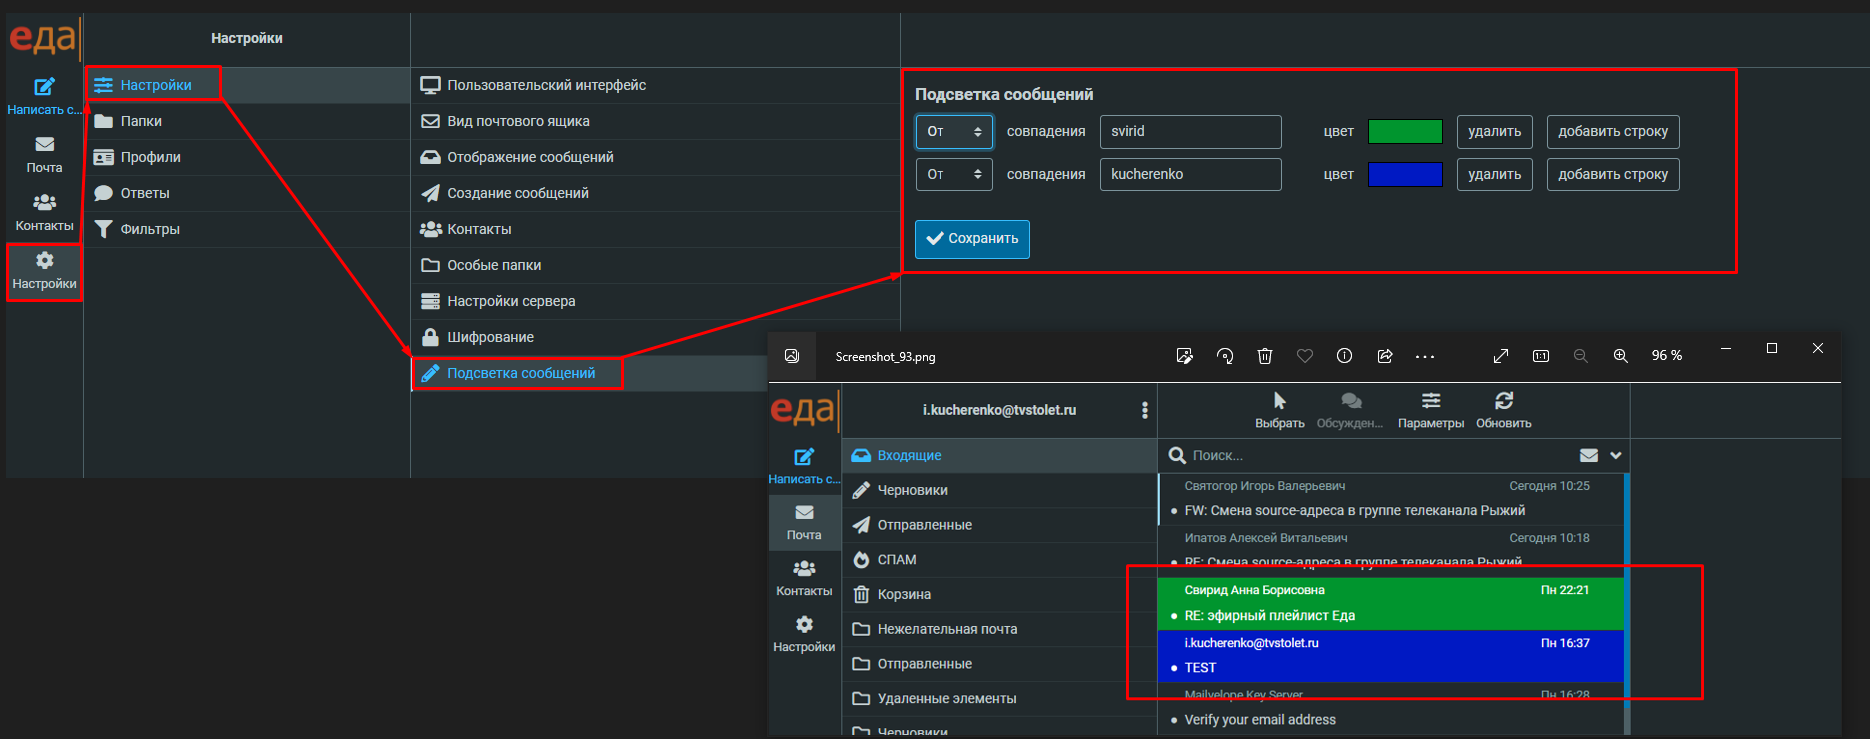The image size is (1870, 739).
Task: Open Отображение сообщений preferences
Action: point(655,157)
